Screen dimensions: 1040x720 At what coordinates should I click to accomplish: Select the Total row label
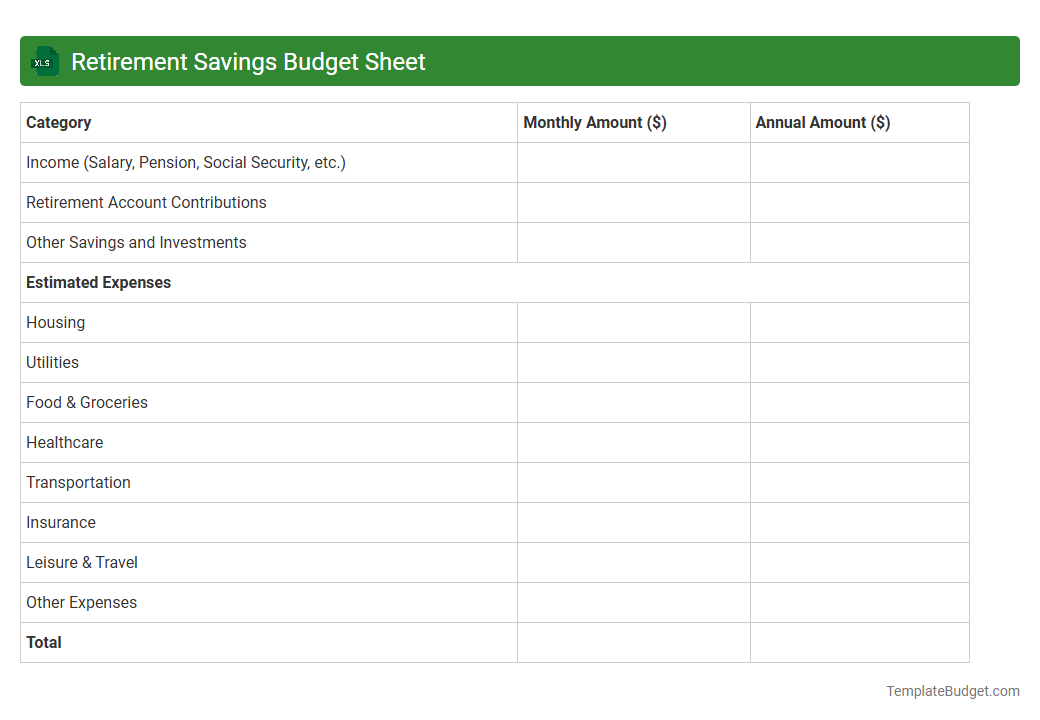[x=43, y=642]
